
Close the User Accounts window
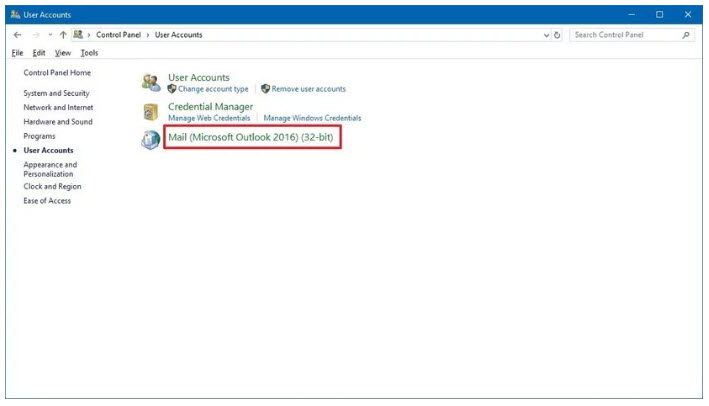[688, 14]
